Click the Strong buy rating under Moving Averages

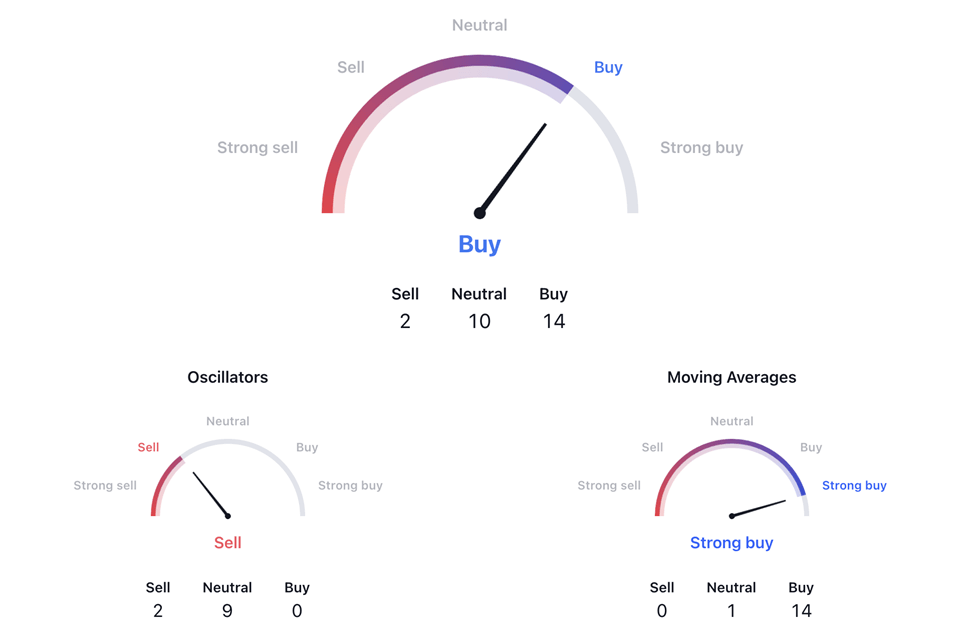click(731, 543)
